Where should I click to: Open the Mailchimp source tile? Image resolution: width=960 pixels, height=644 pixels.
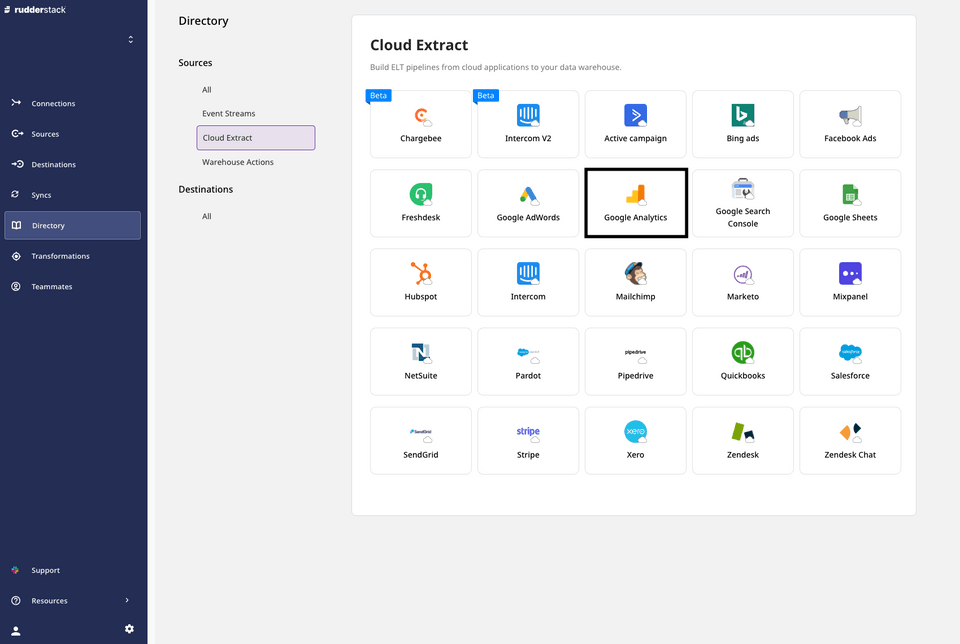coord(635,282)
